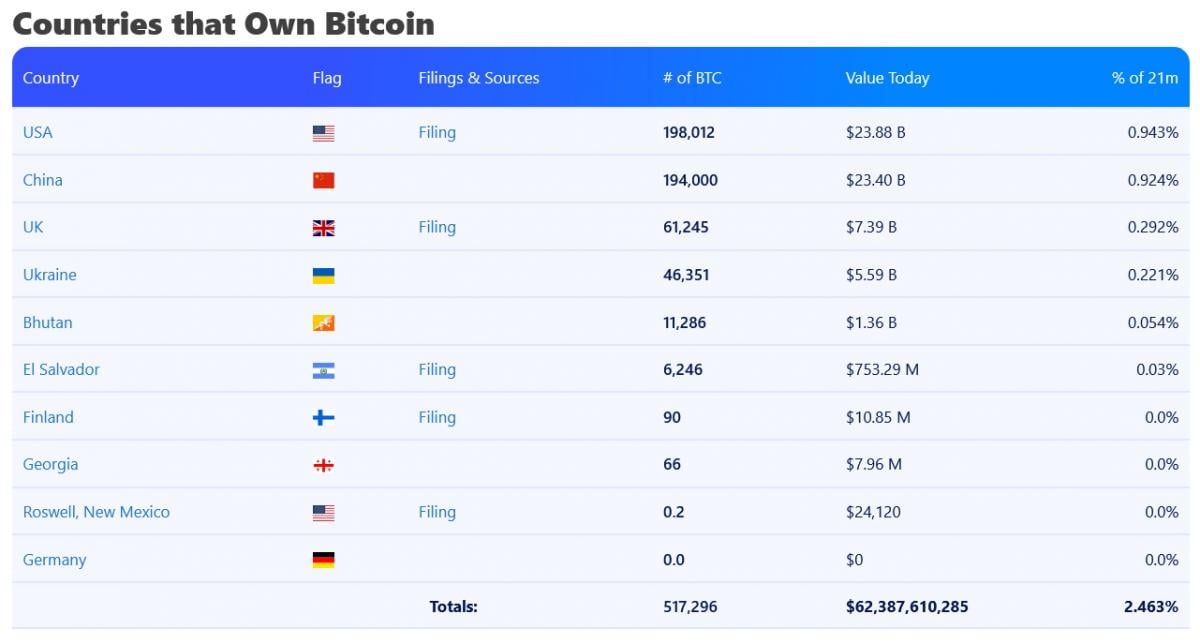Open the USA Filing source link
The height and width of the screenshot is (644, 1200).
point(437,132)
